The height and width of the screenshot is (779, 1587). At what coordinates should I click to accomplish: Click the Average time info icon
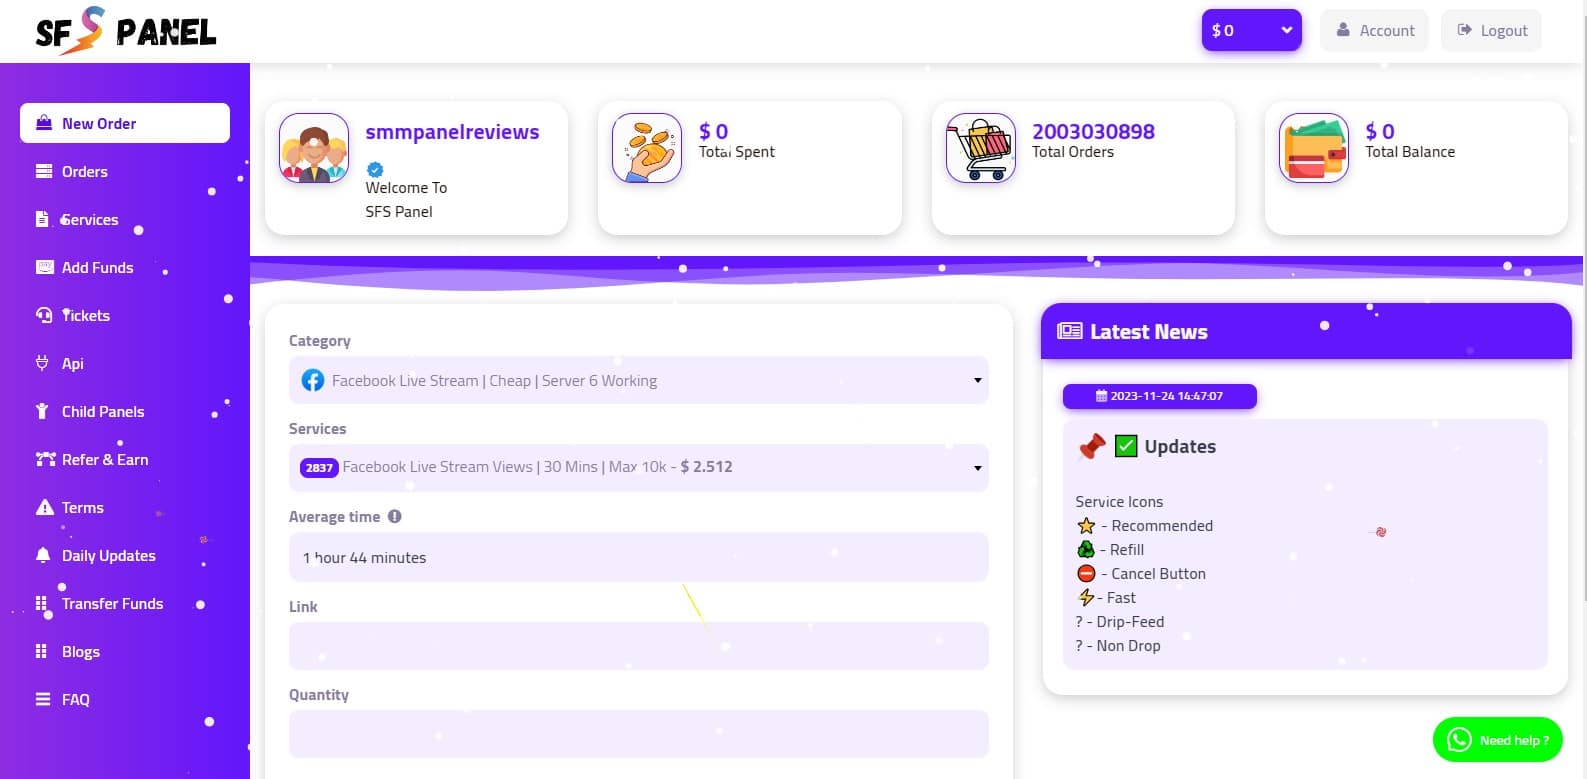395,517
